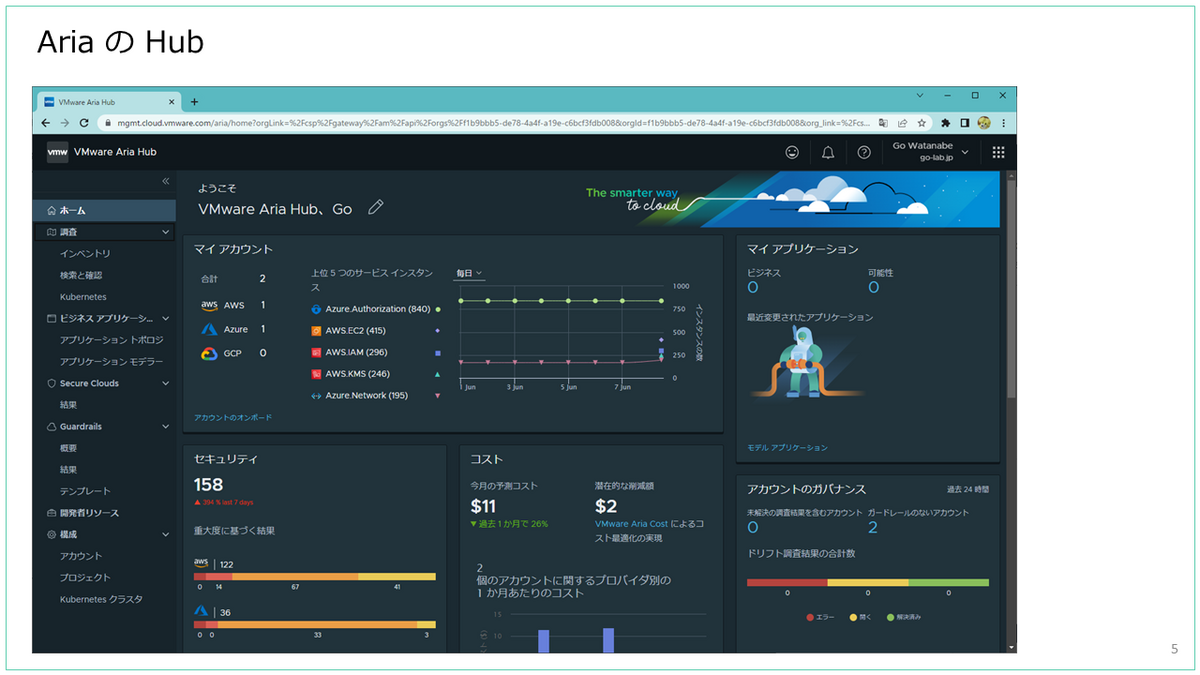Open the 毎日 interval dropdown
This screenshot has width=1200, height=675.
pos(469,273)
